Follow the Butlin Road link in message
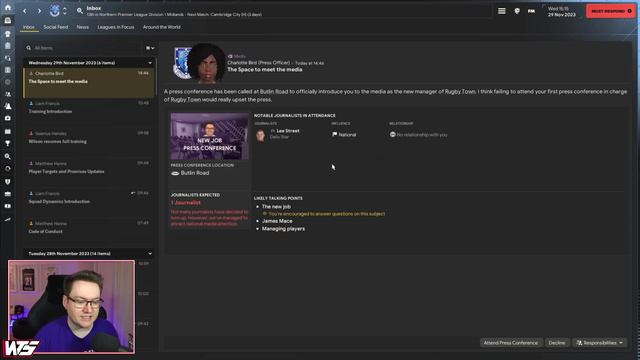The width and height of the screenshot is (640, 360). pyautogui.click(x=274, y=91)
